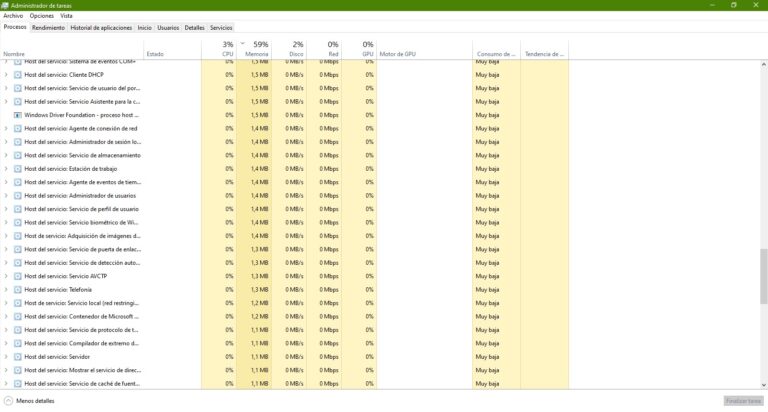This screenshot has height=412, width=768.
Task: Click the scrollbar up arrow
Action: coord(764,65)
